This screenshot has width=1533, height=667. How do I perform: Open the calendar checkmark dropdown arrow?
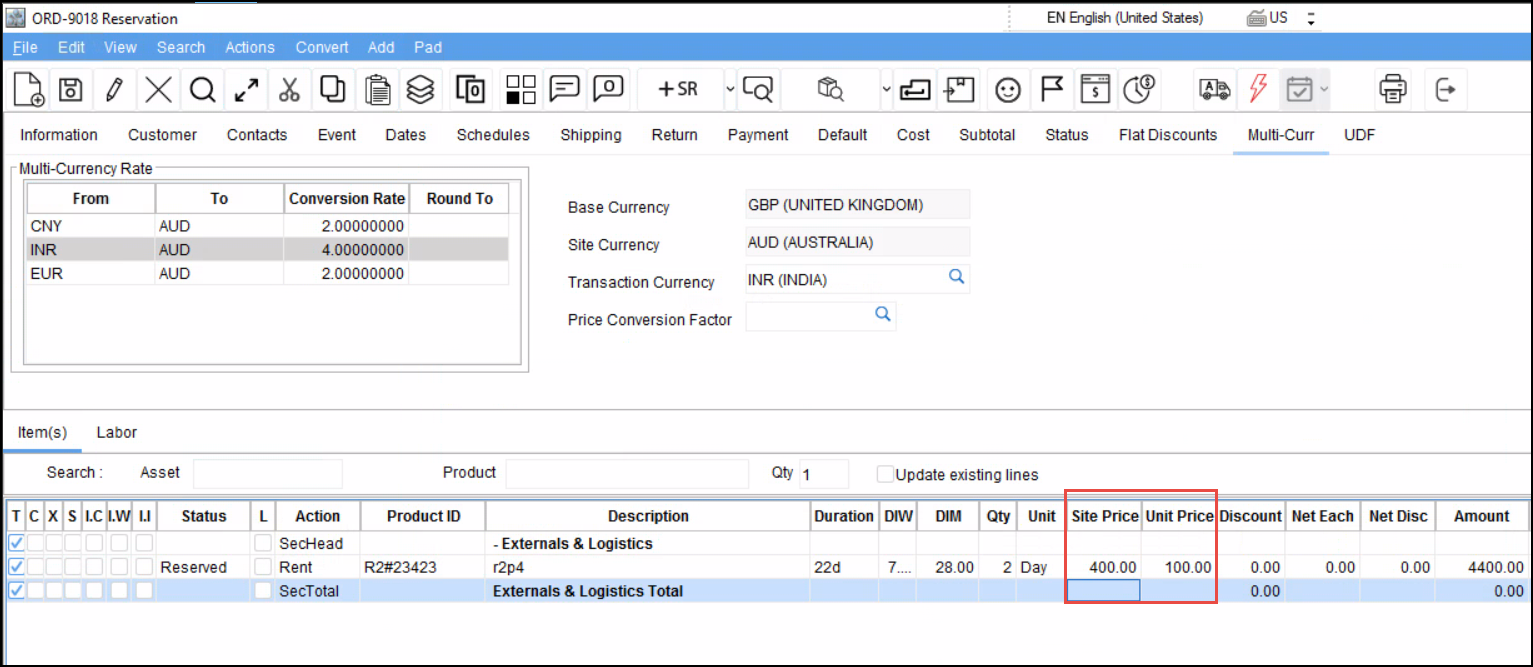click(1324, 90)
